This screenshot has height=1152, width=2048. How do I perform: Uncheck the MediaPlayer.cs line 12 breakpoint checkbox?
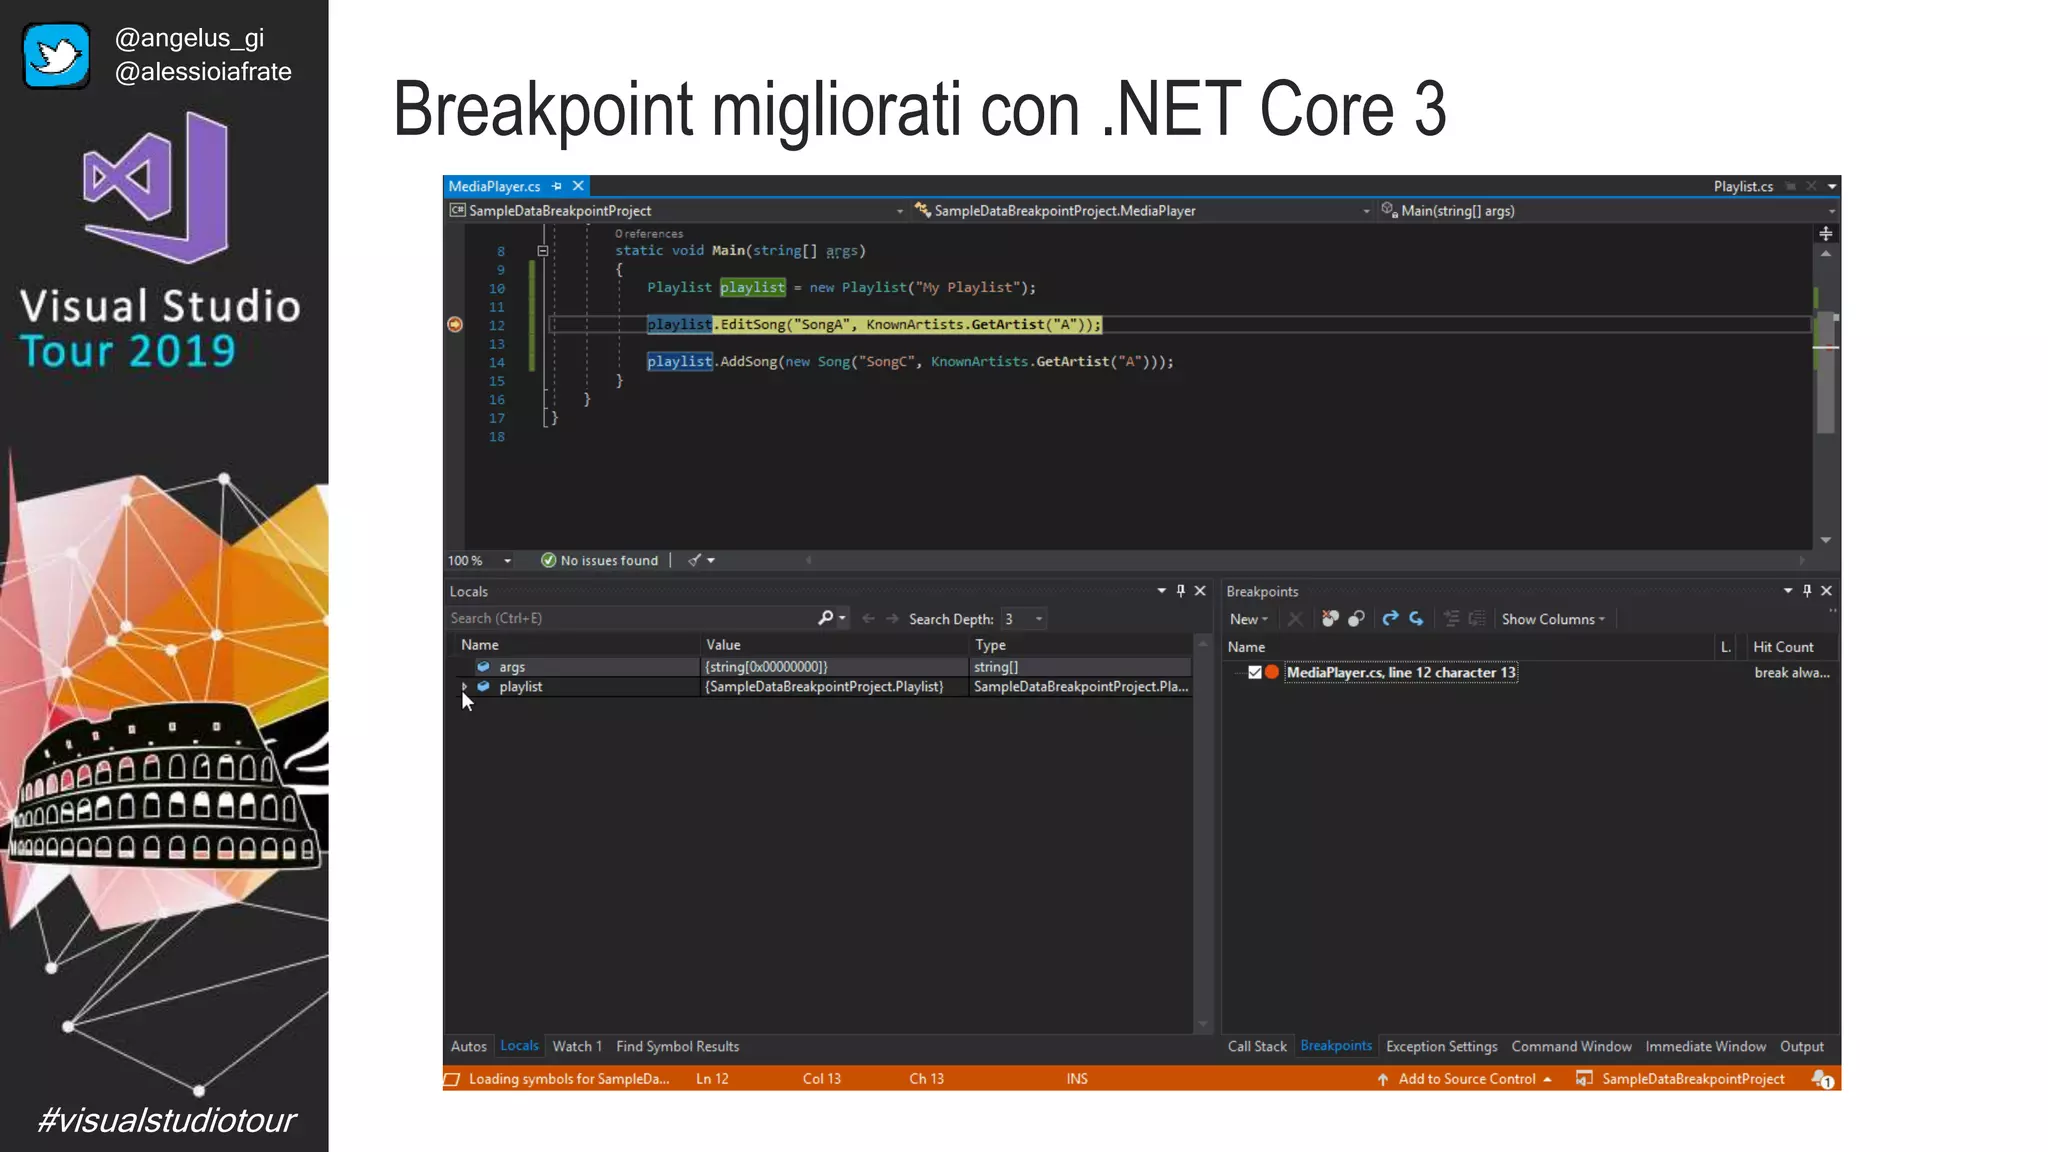pos(1255,672)
